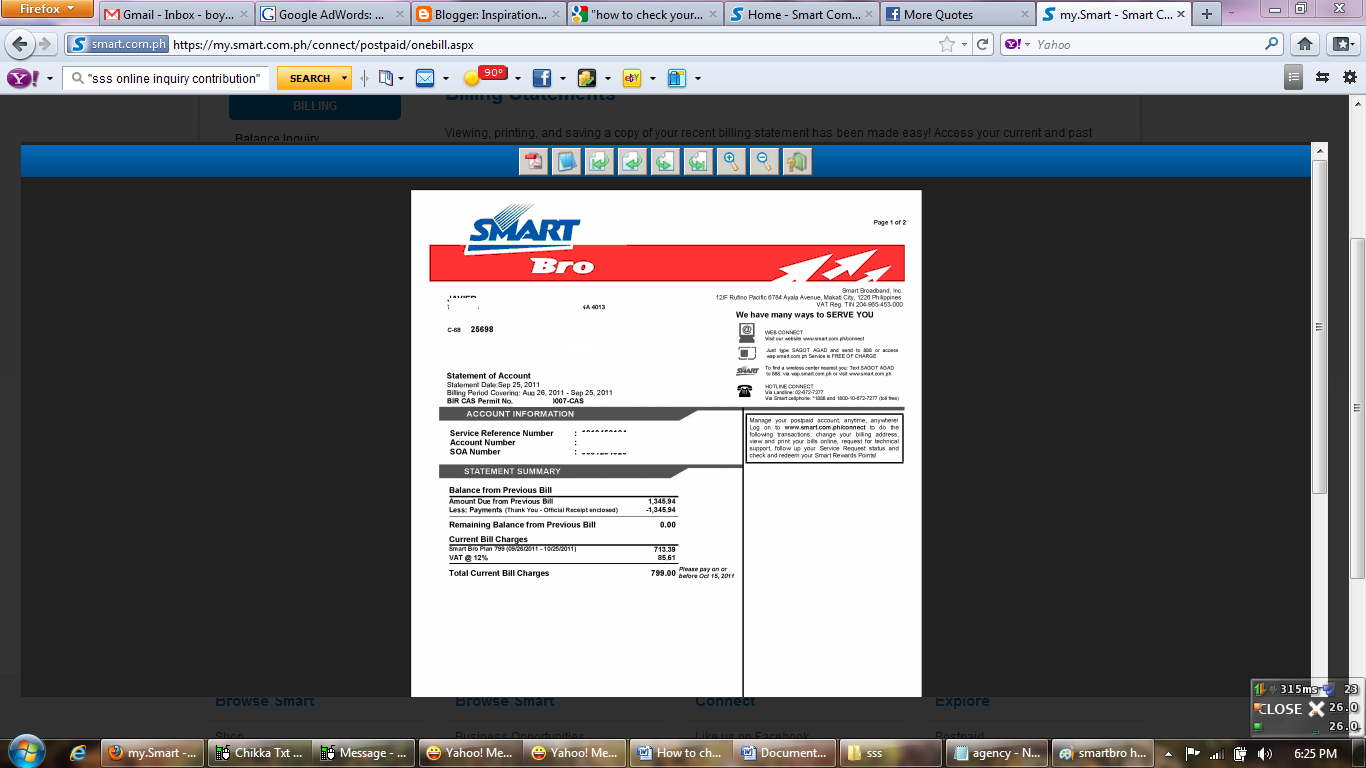
Task: Click the Windows Start button
Action: pyautogui.click(x=25, y=752)
